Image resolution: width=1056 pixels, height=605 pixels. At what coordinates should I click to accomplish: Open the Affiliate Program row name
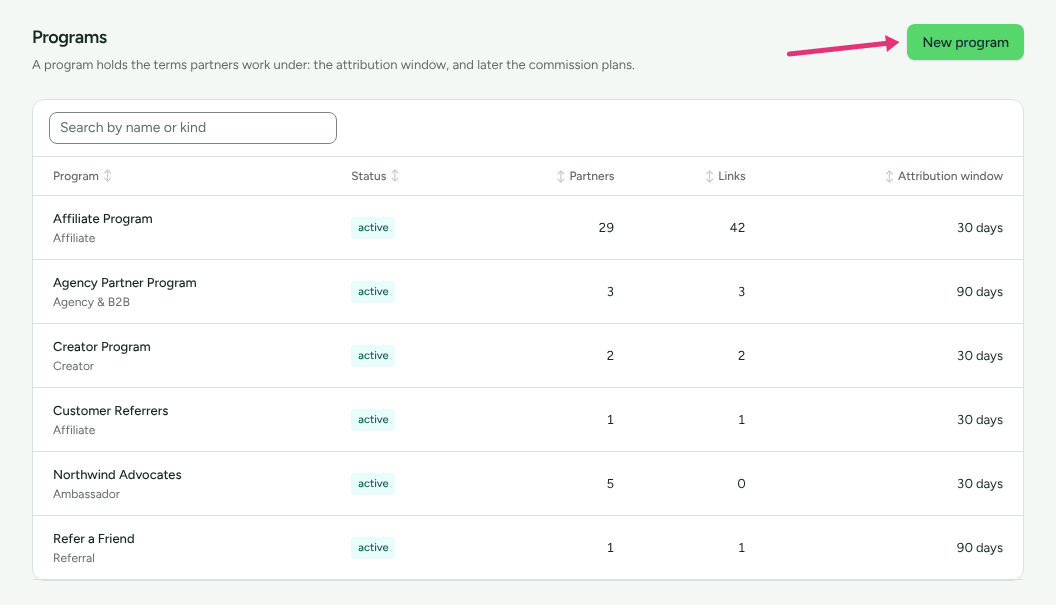(103, 219)
